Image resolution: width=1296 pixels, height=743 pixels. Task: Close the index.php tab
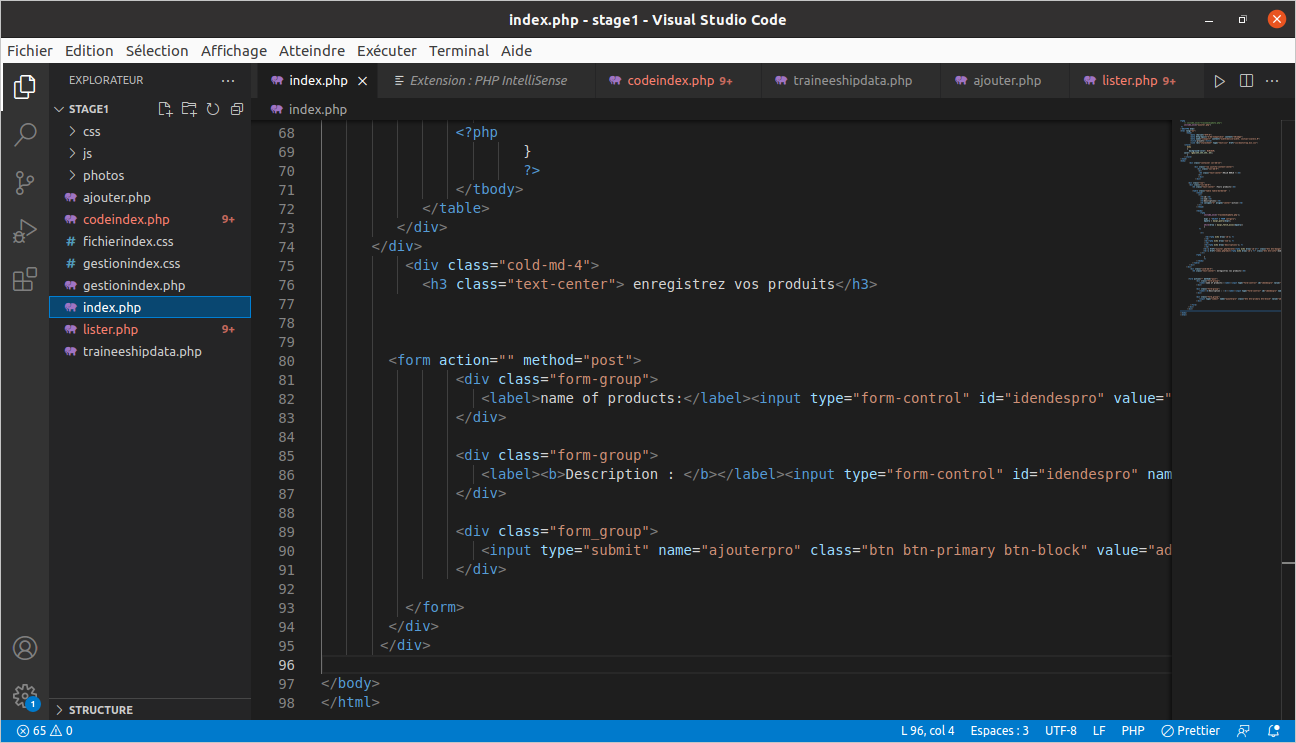[362, 81]
